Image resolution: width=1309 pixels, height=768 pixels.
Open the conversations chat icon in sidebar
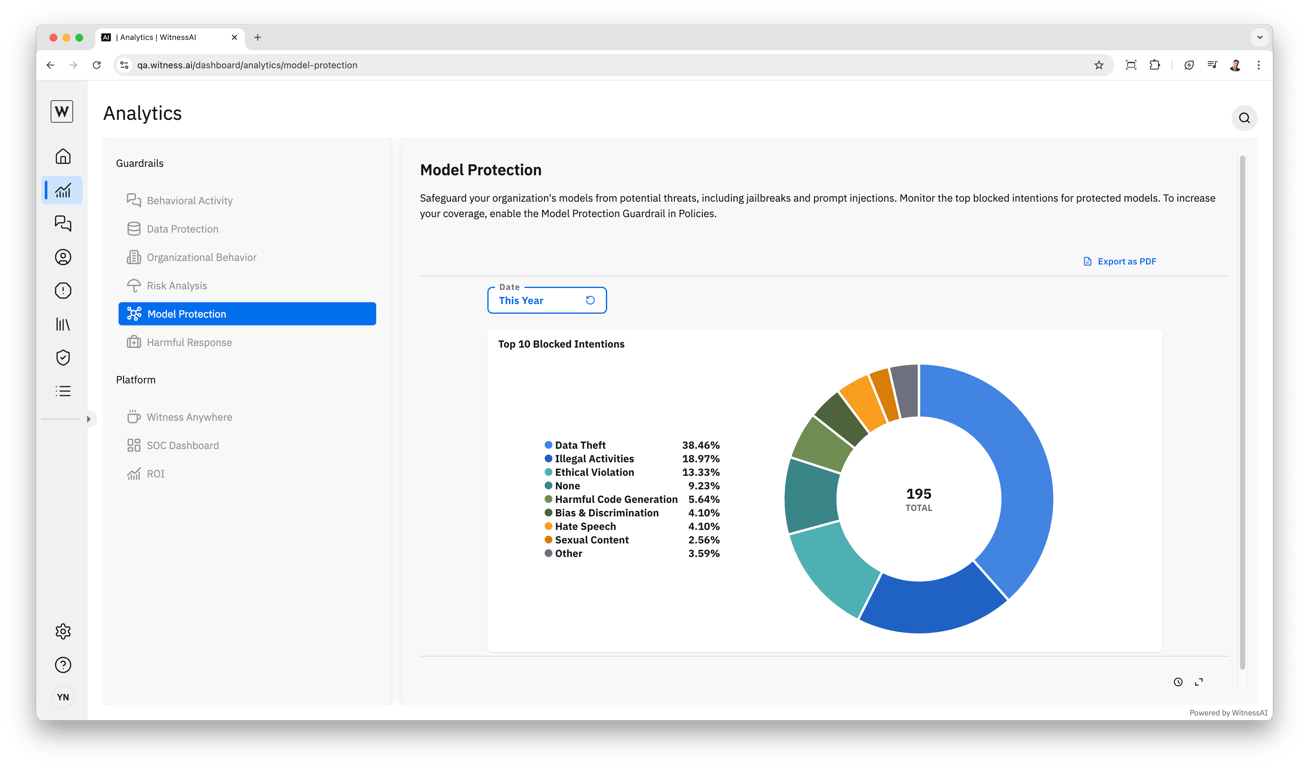[63, 223]
